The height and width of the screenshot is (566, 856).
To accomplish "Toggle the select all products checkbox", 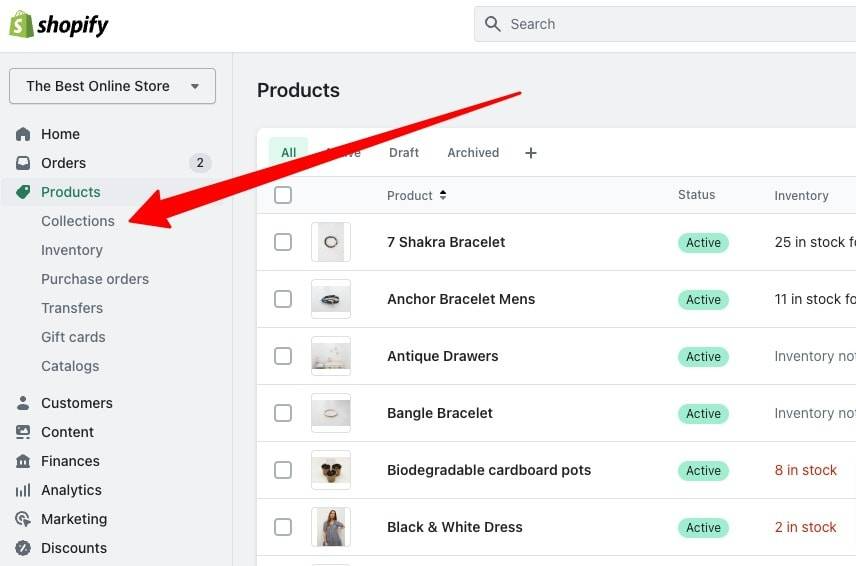I will click(283, 195).
